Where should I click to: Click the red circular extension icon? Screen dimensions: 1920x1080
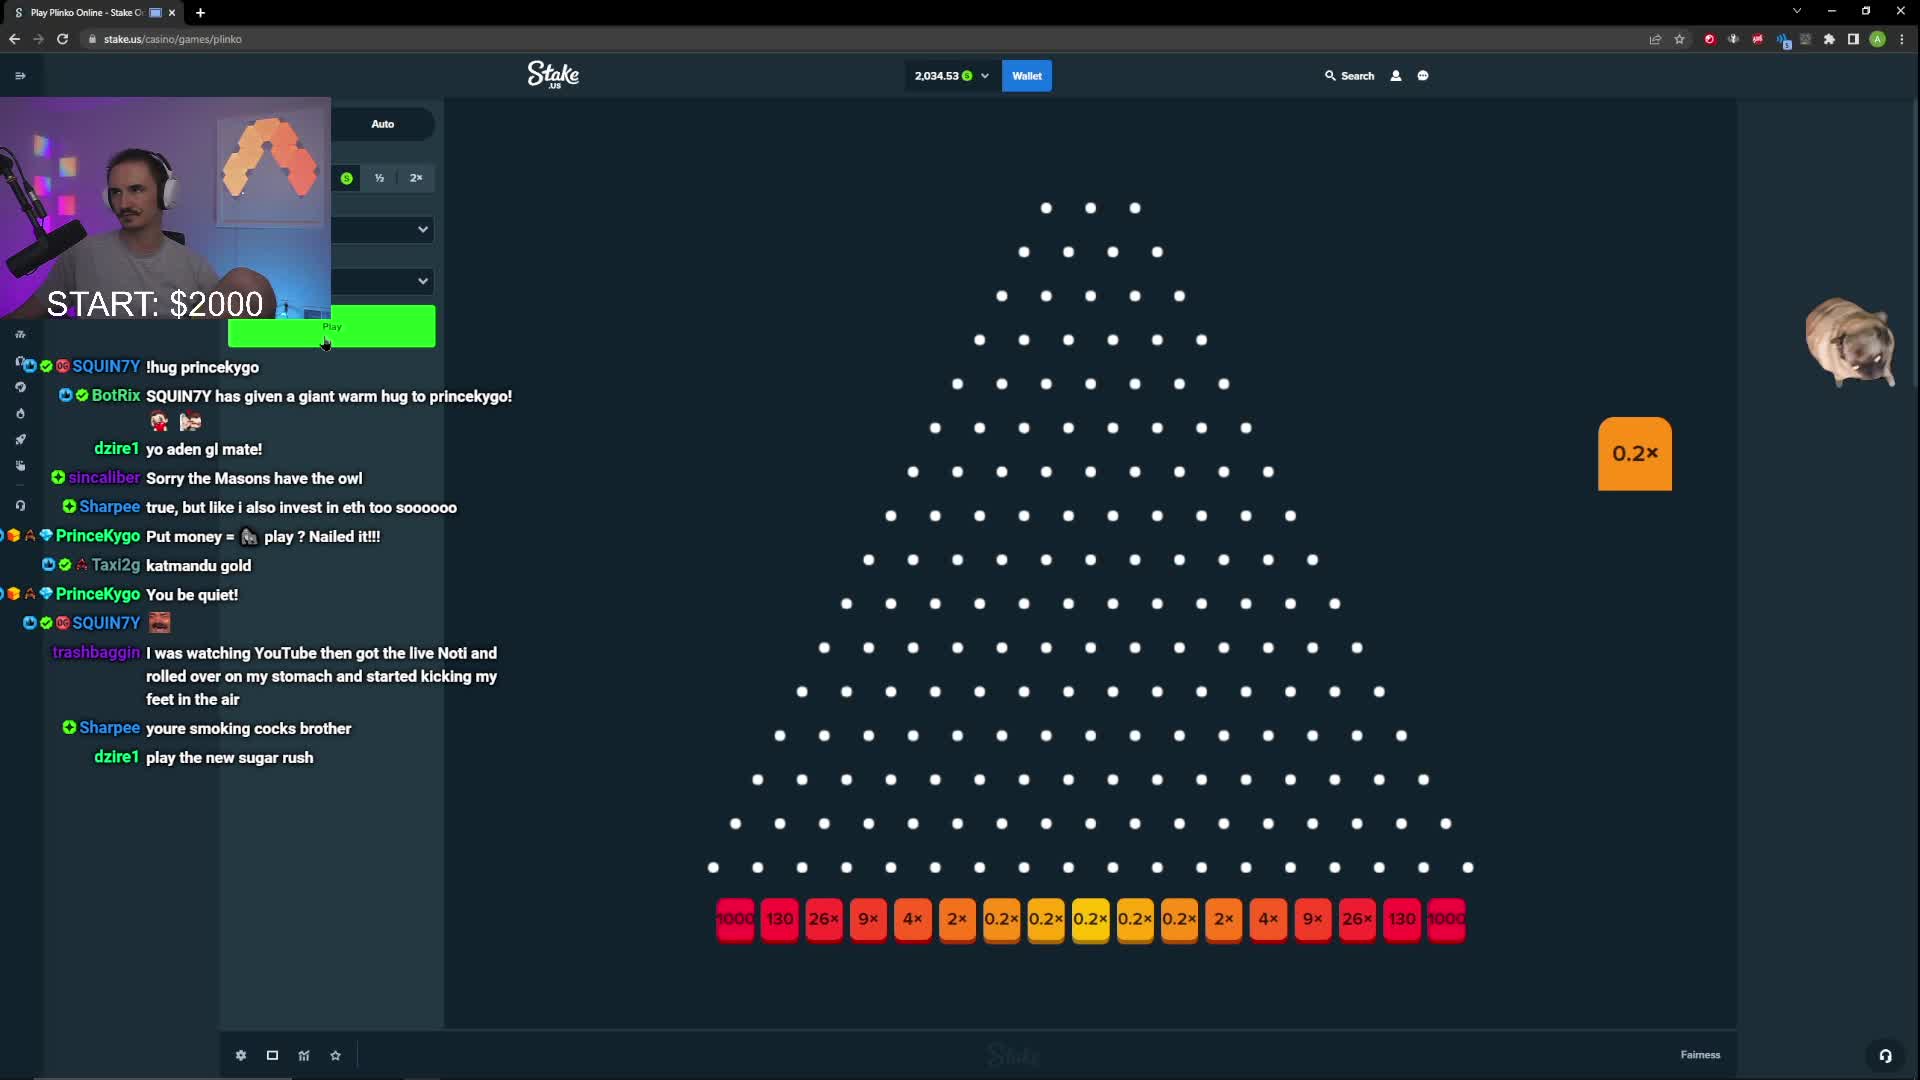(1710, 39)
